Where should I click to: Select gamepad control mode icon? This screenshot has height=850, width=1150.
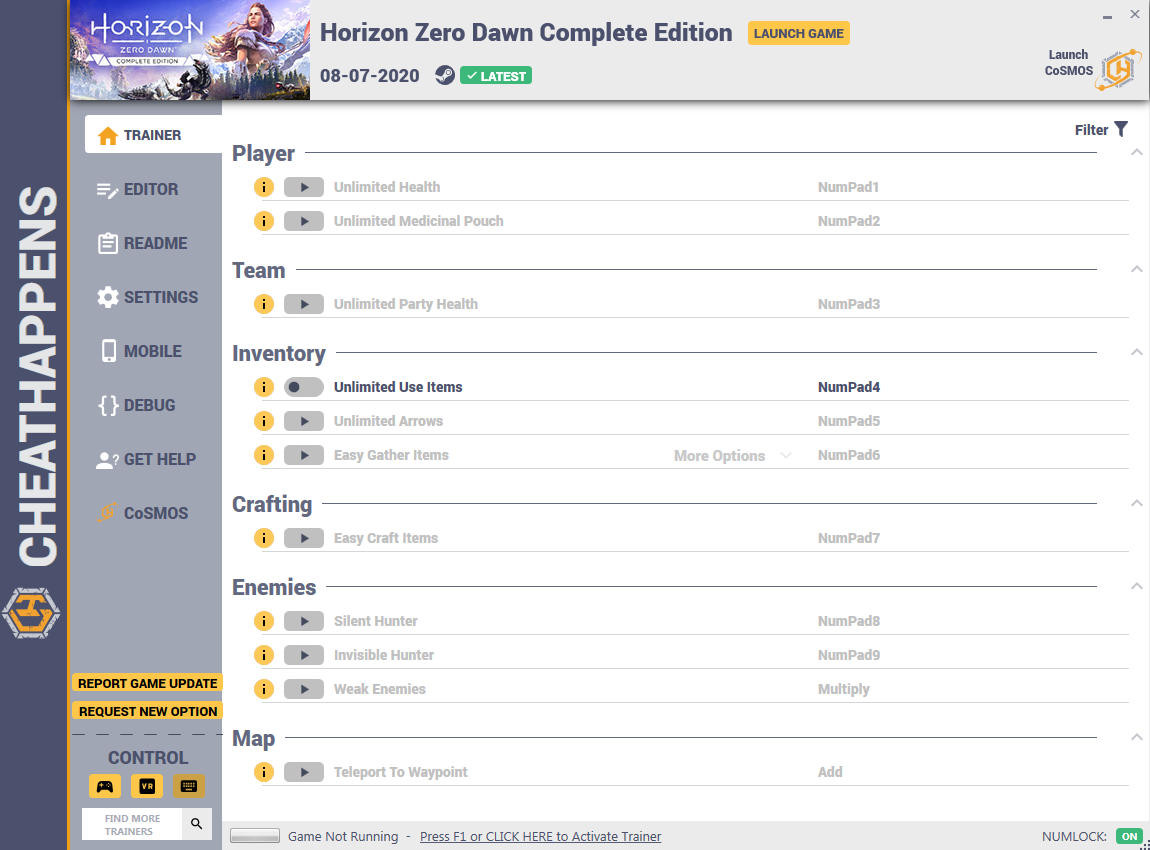tap(105, 786)
